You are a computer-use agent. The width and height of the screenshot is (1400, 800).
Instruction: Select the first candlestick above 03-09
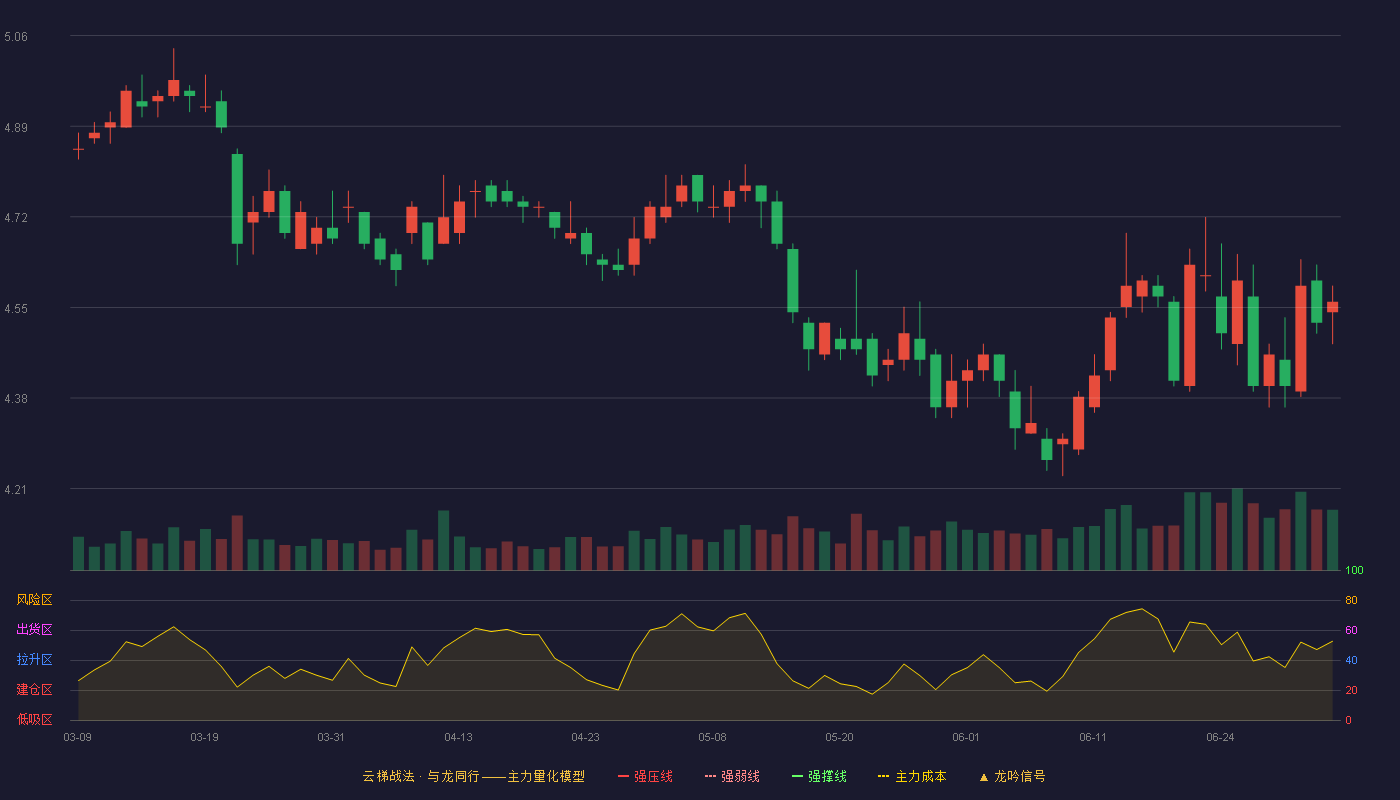click(x=78, y=148)
